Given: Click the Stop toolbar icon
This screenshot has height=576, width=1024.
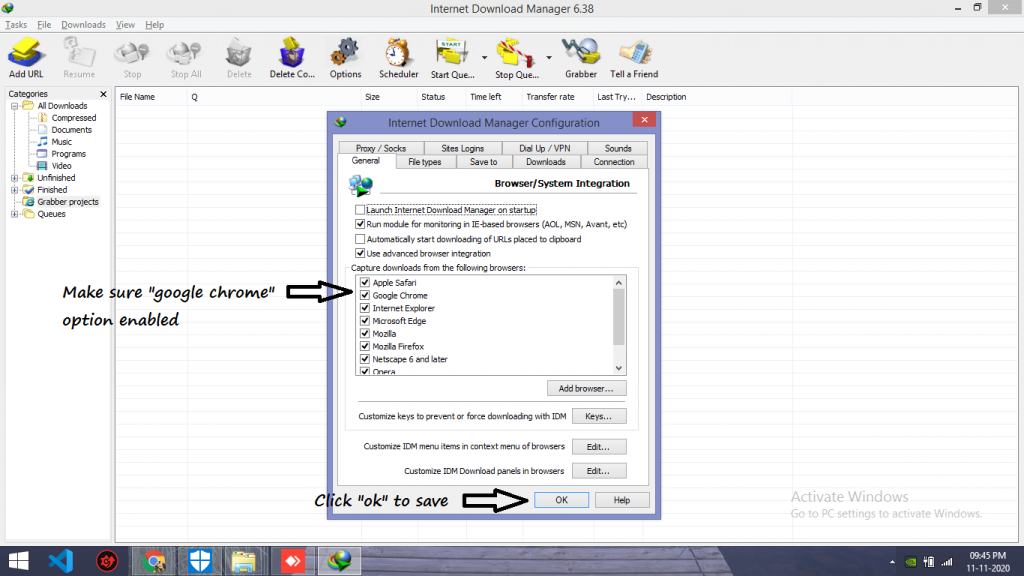Looking at the screenshot, I should click(x=132, y=57).
